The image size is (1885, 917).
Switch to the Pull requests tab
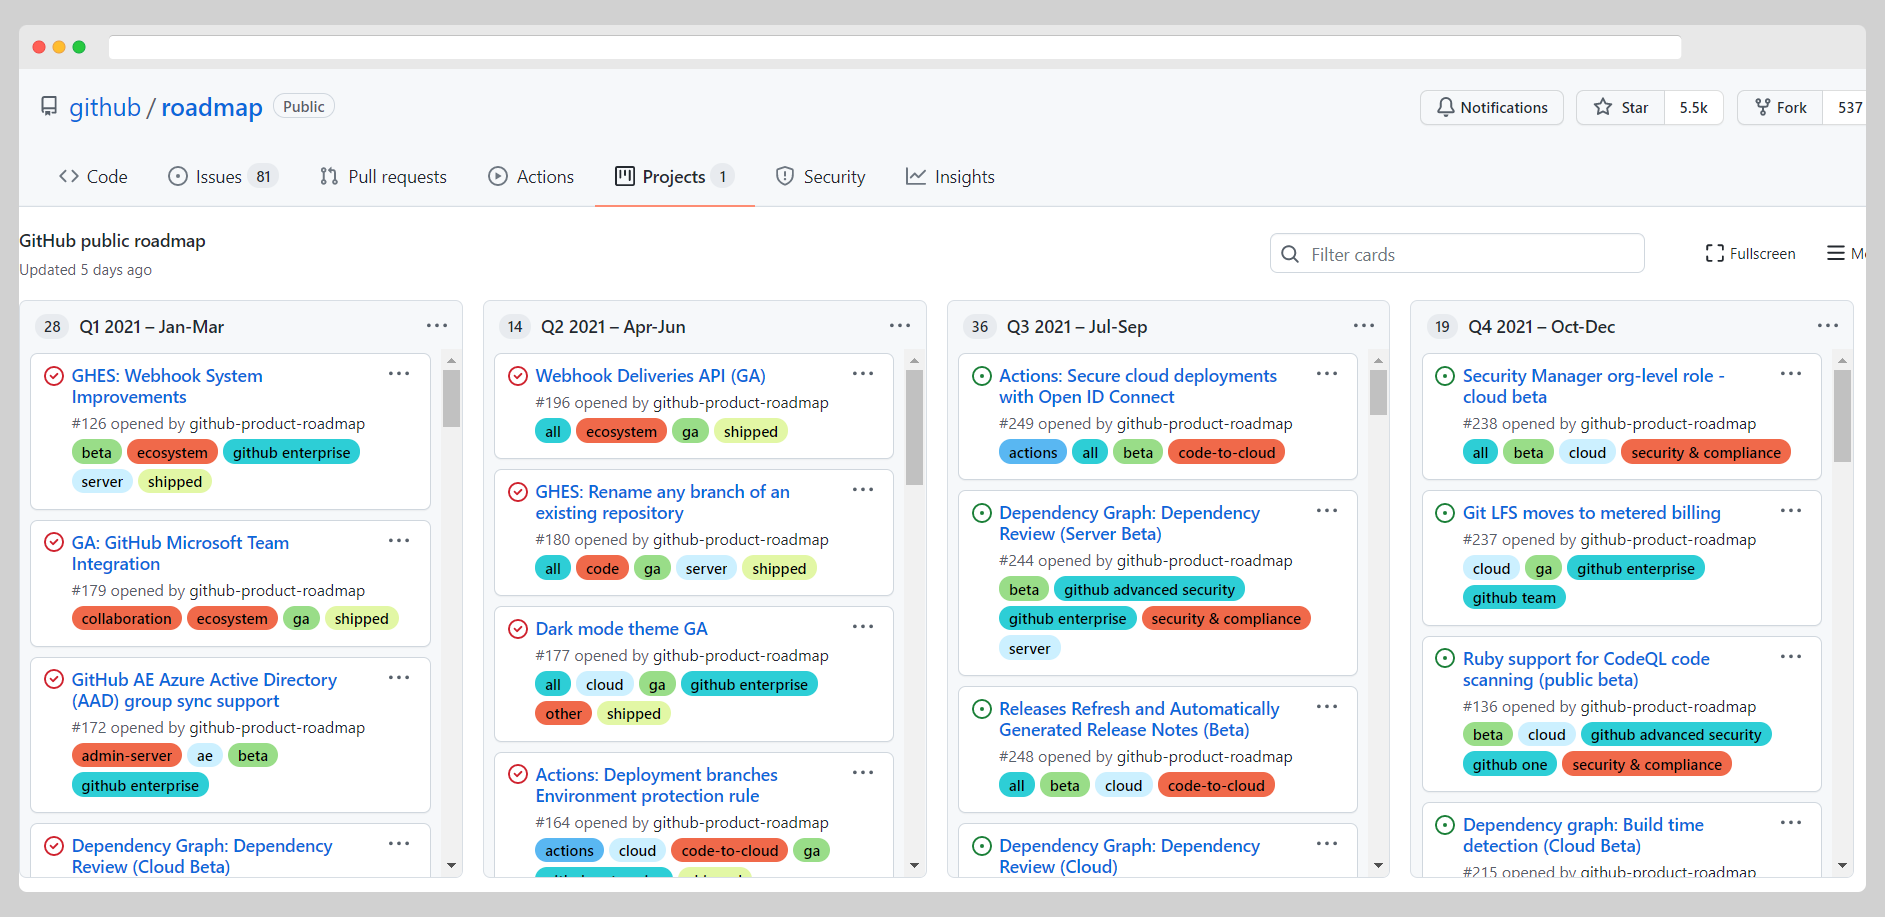(384, 177)
